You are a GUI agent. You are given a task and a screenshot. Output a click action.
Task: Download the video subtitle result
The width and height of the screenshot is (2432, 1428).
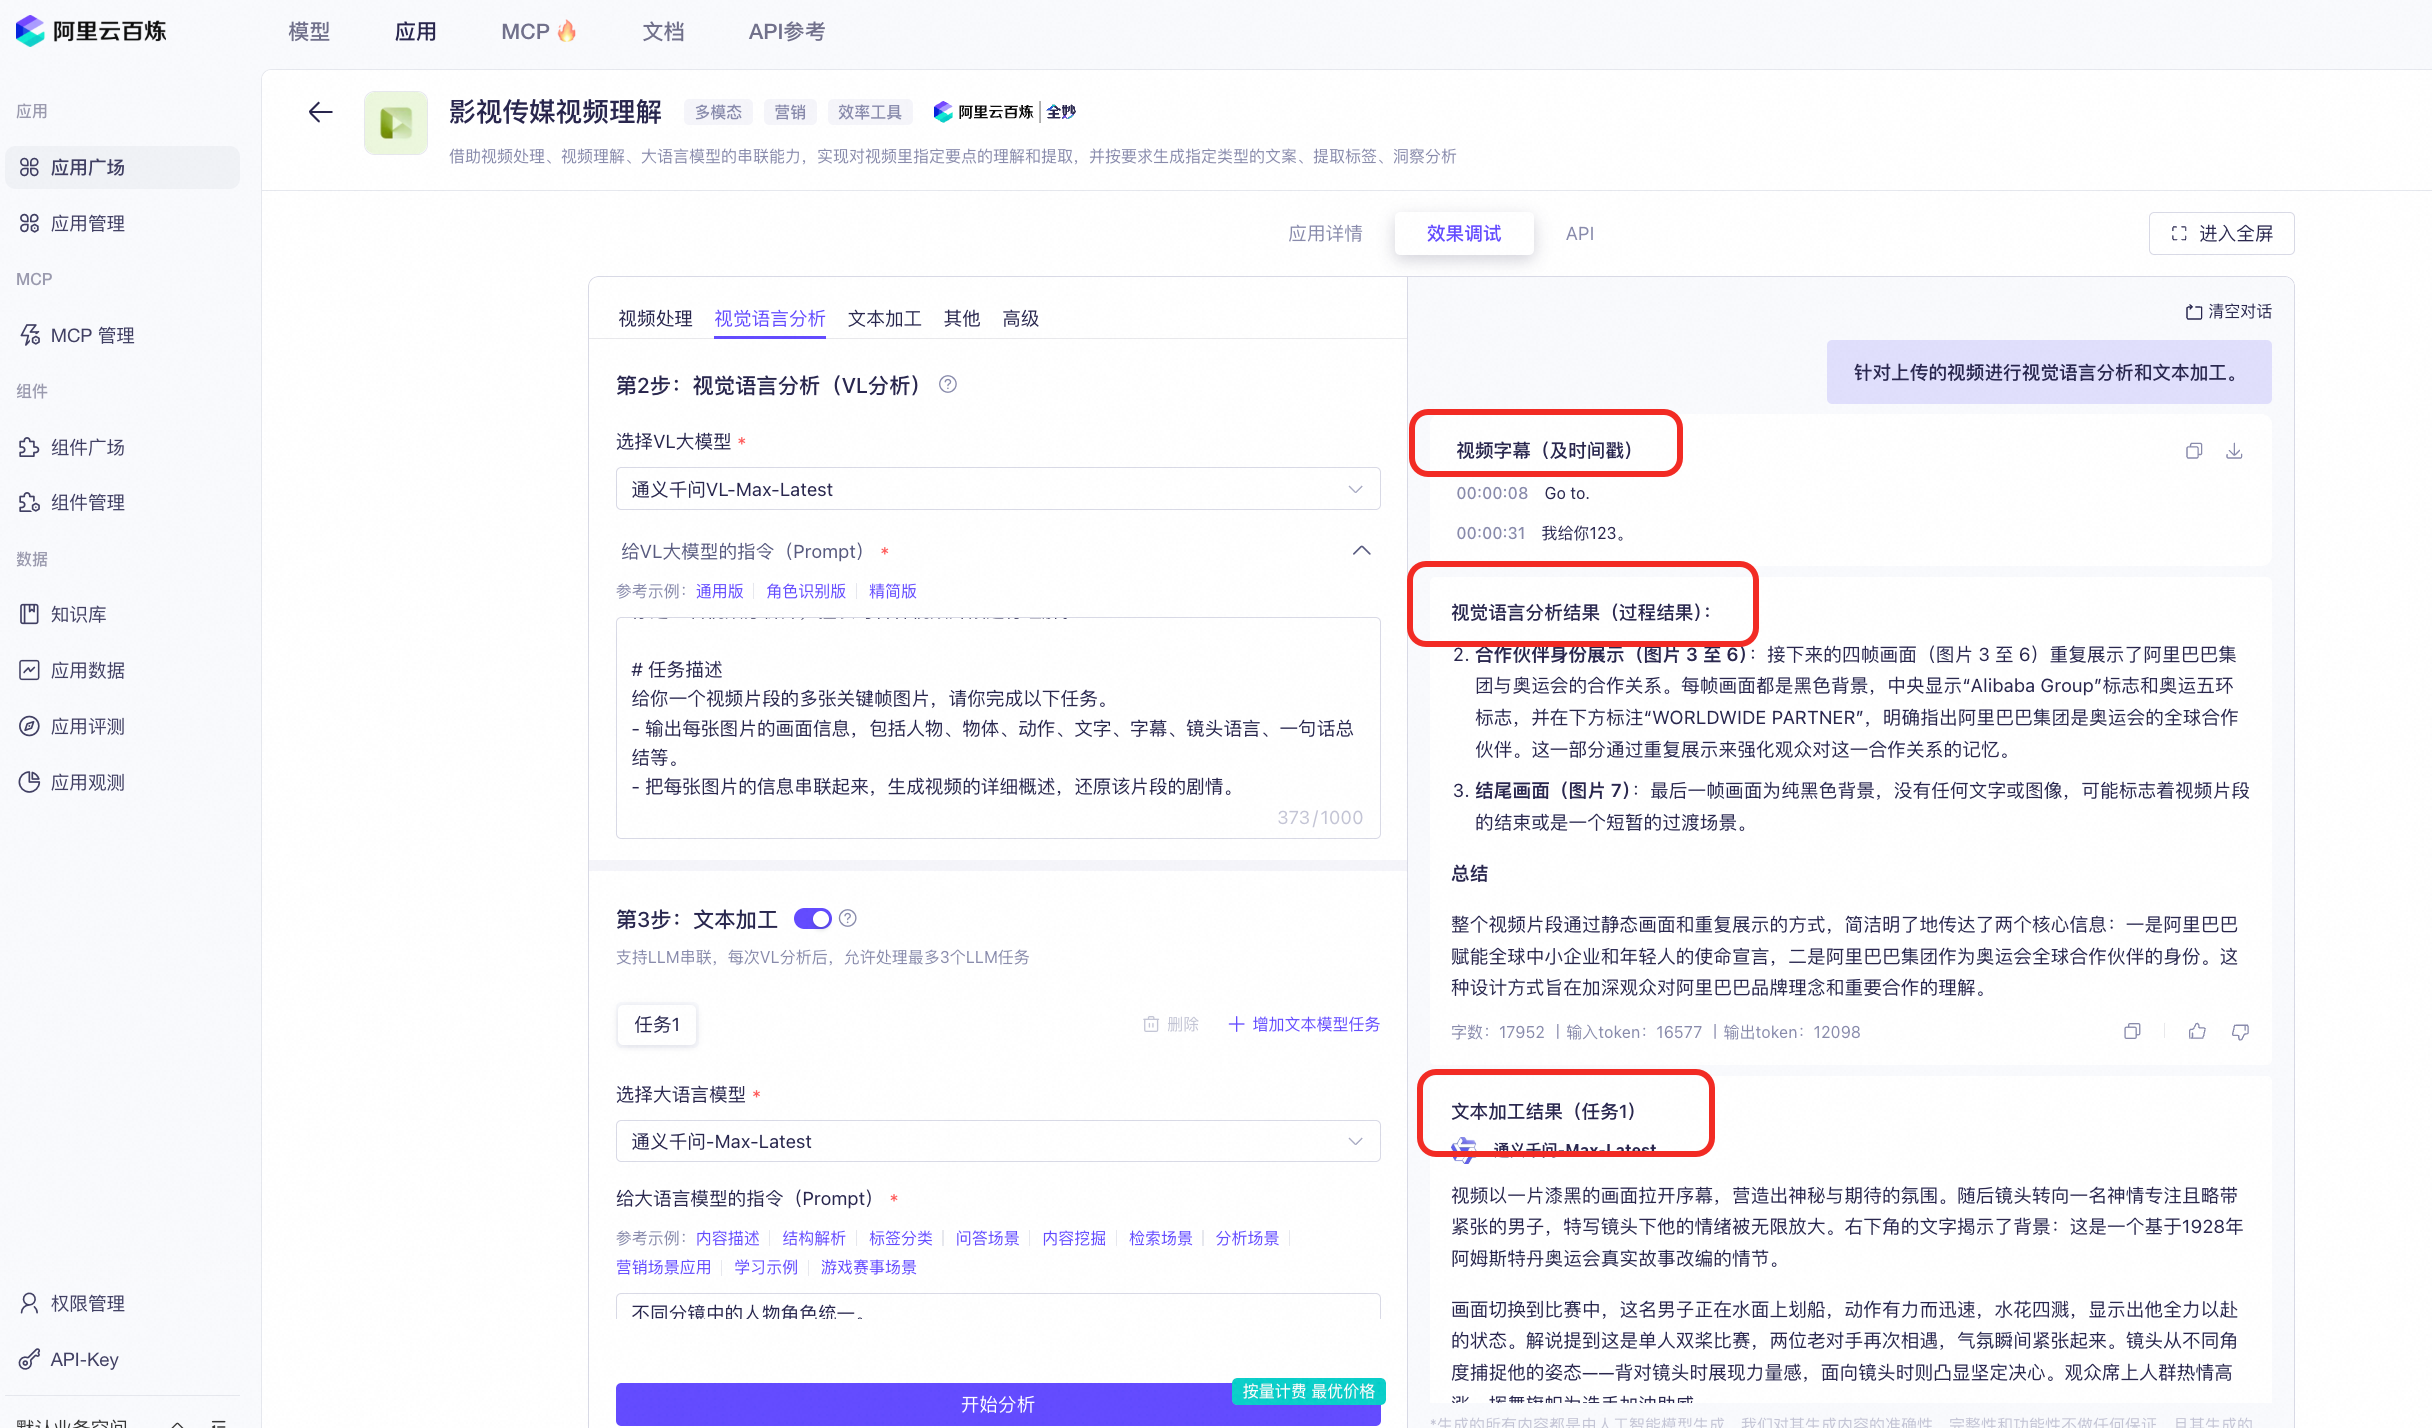point(2234,451)
